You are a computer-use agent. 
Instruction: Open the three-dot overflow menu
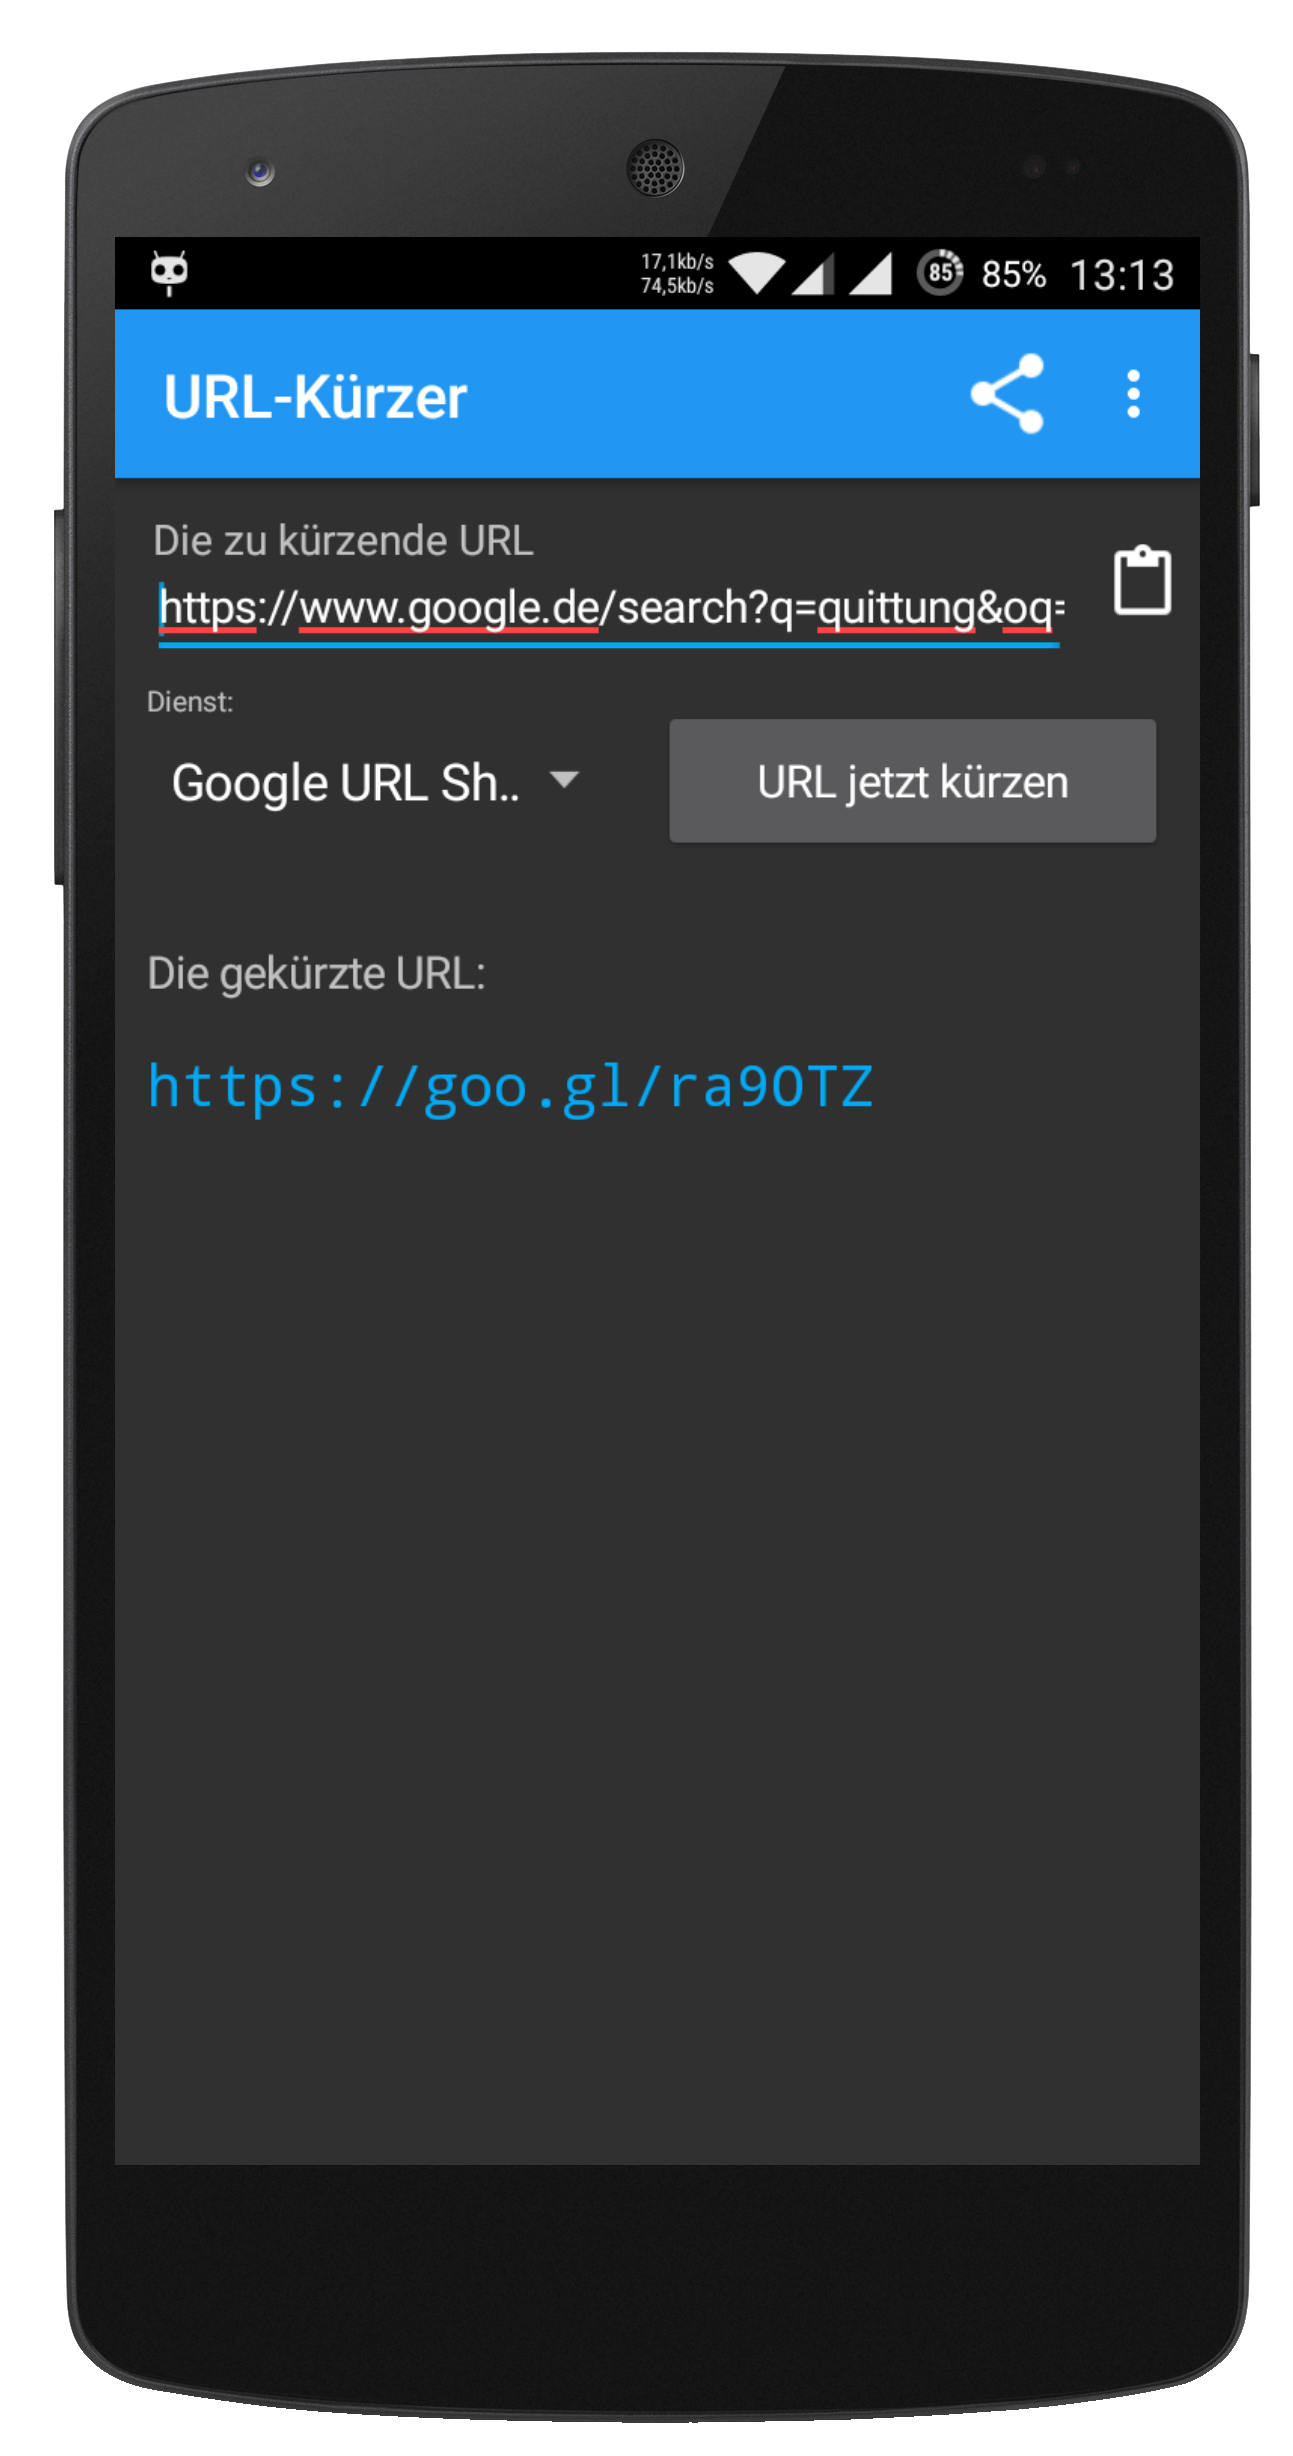tap(1133, 394)
